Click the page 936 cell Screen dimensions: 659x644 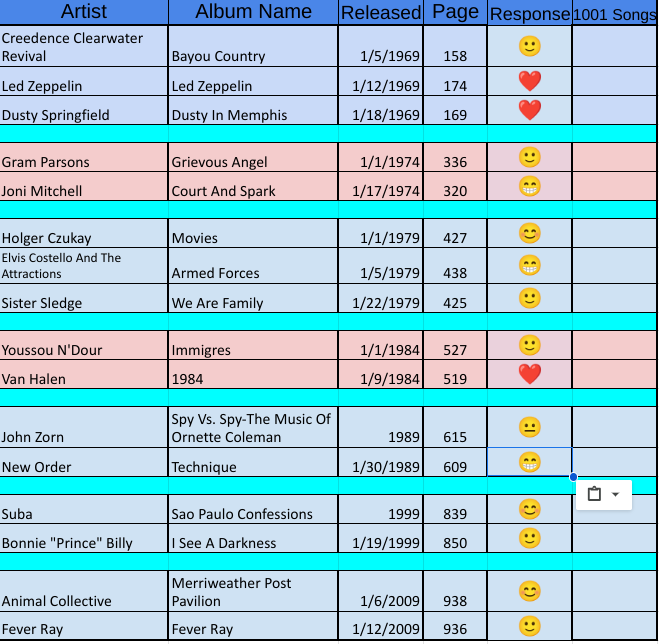tap(455, 626)
